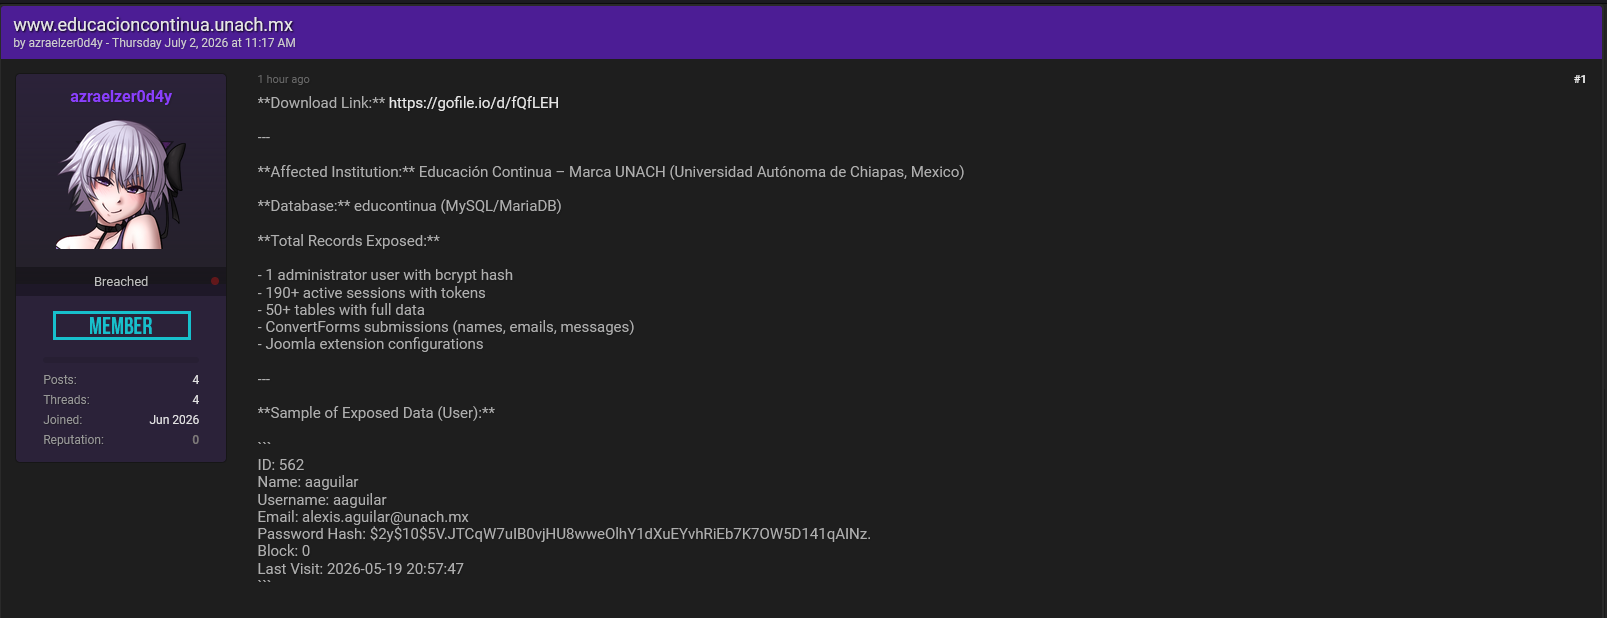Click the Joined Jun 2026 date
The image size is (1607, 618).
174,420
